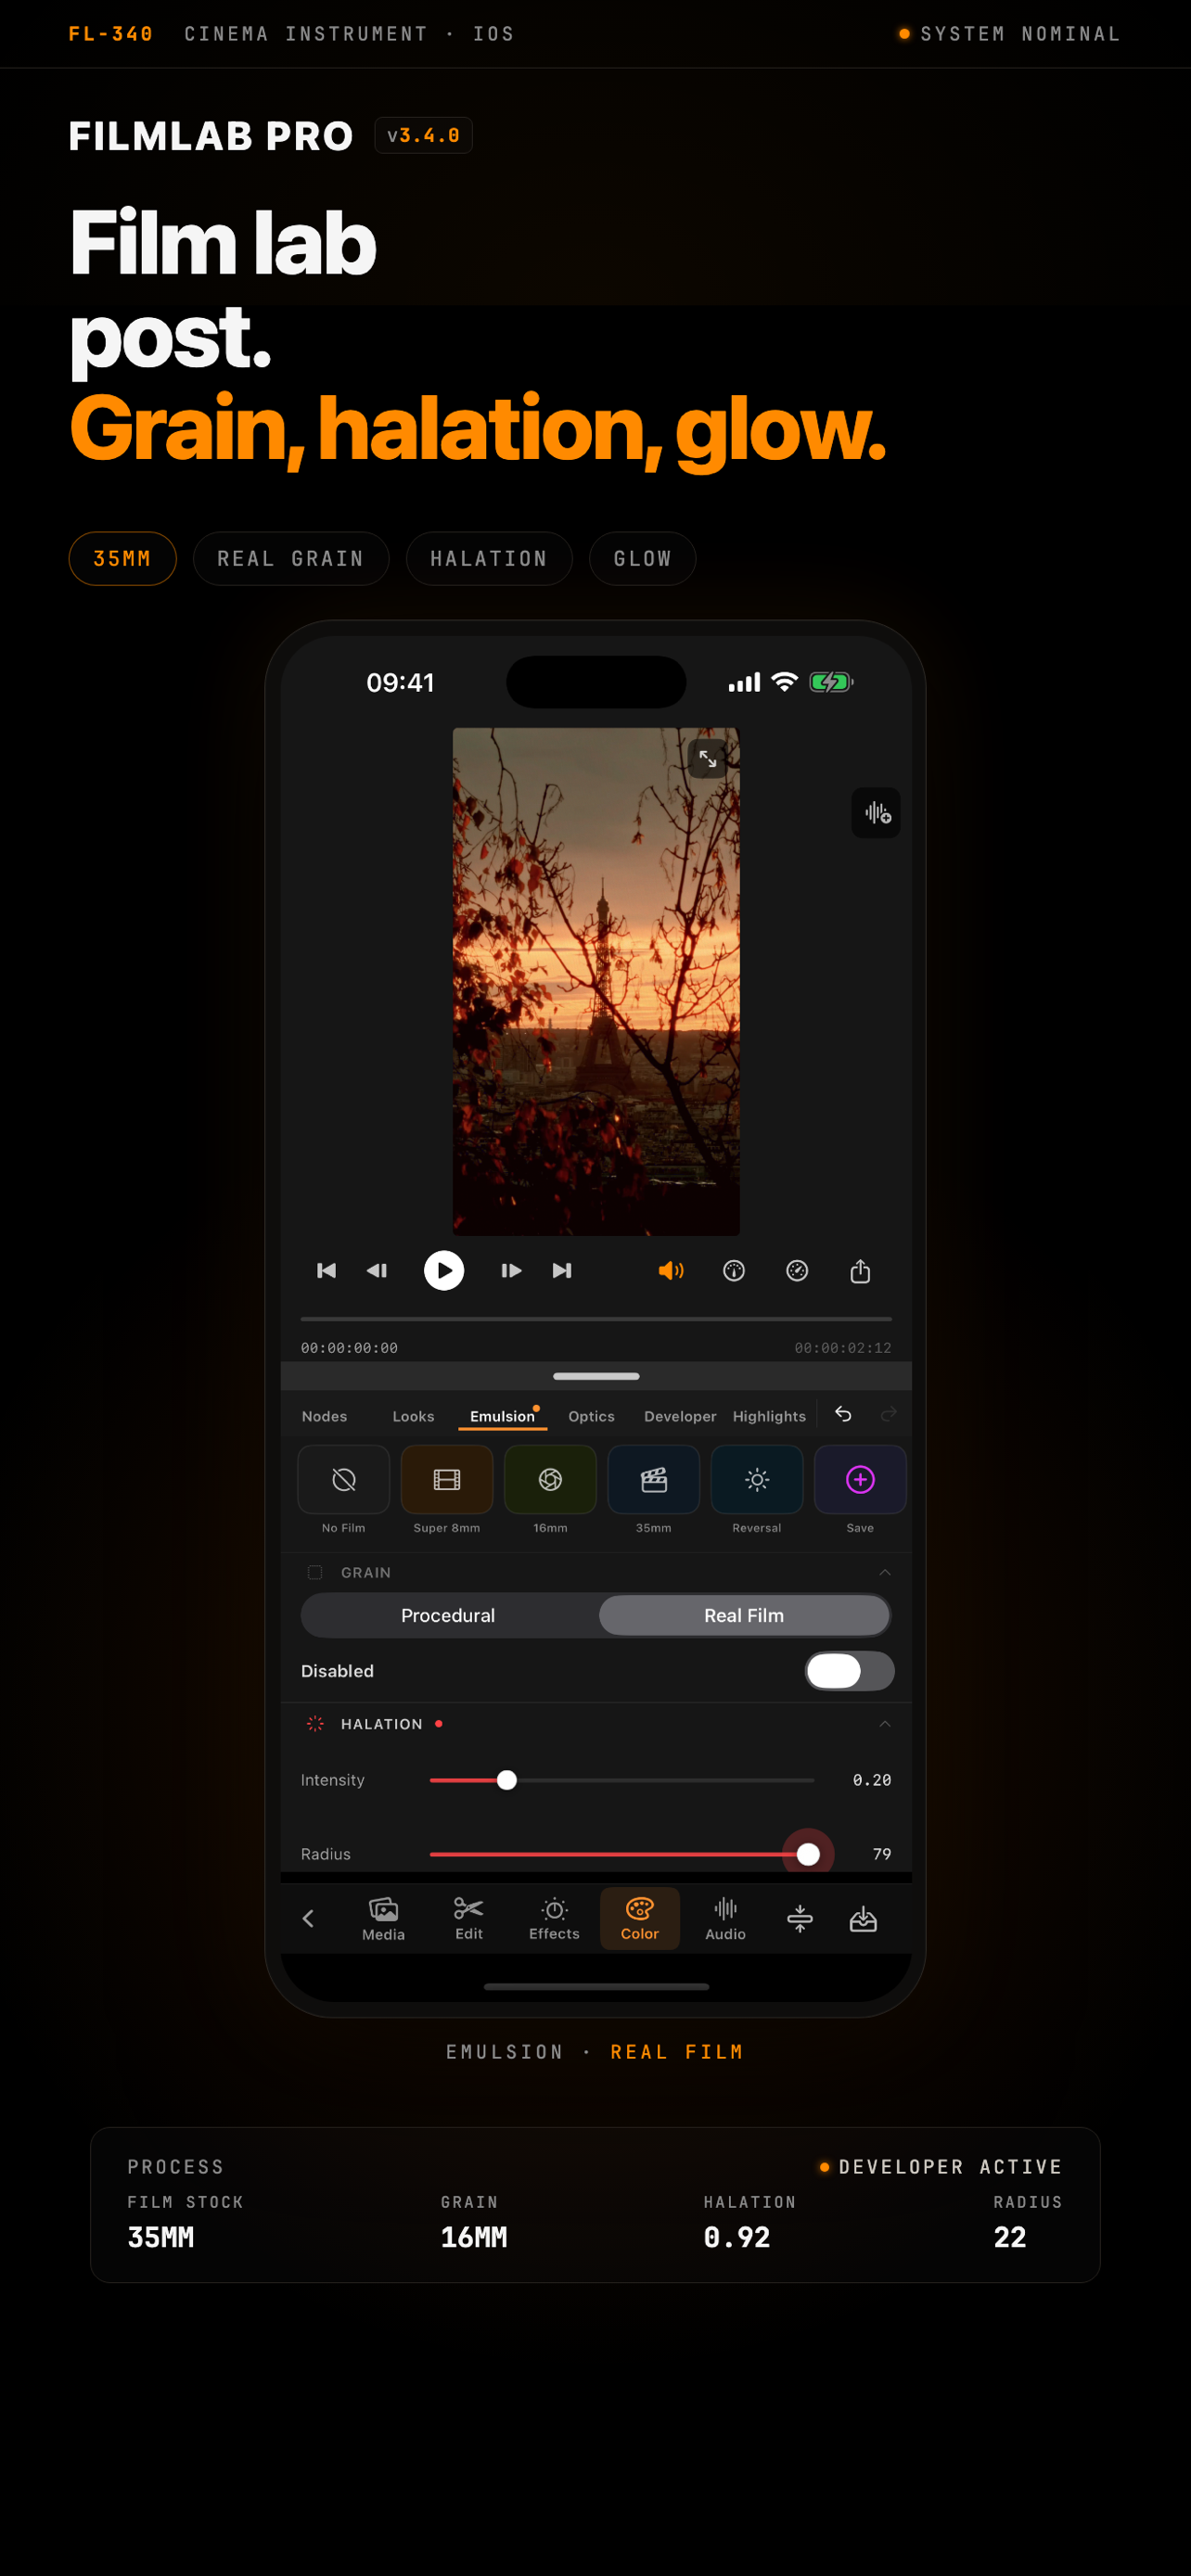This screenshot has width=1191, height=2576.
Task: Select the GLOW pill
Action: 642,558
